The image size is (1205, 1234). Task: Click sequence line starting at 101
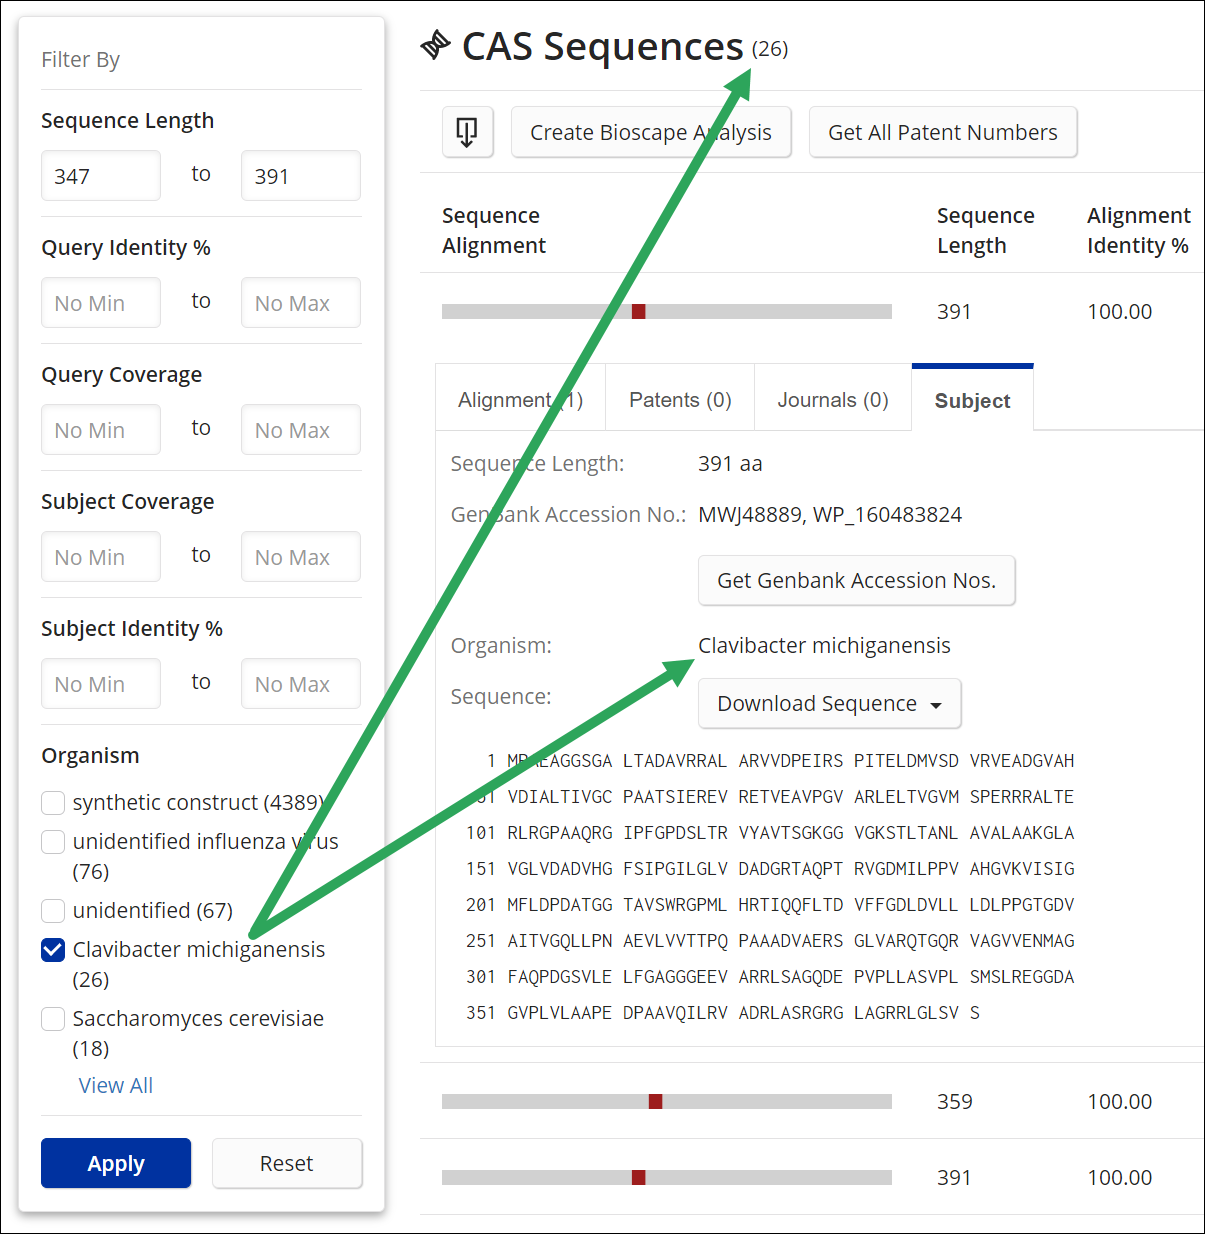tap(770, 833)
